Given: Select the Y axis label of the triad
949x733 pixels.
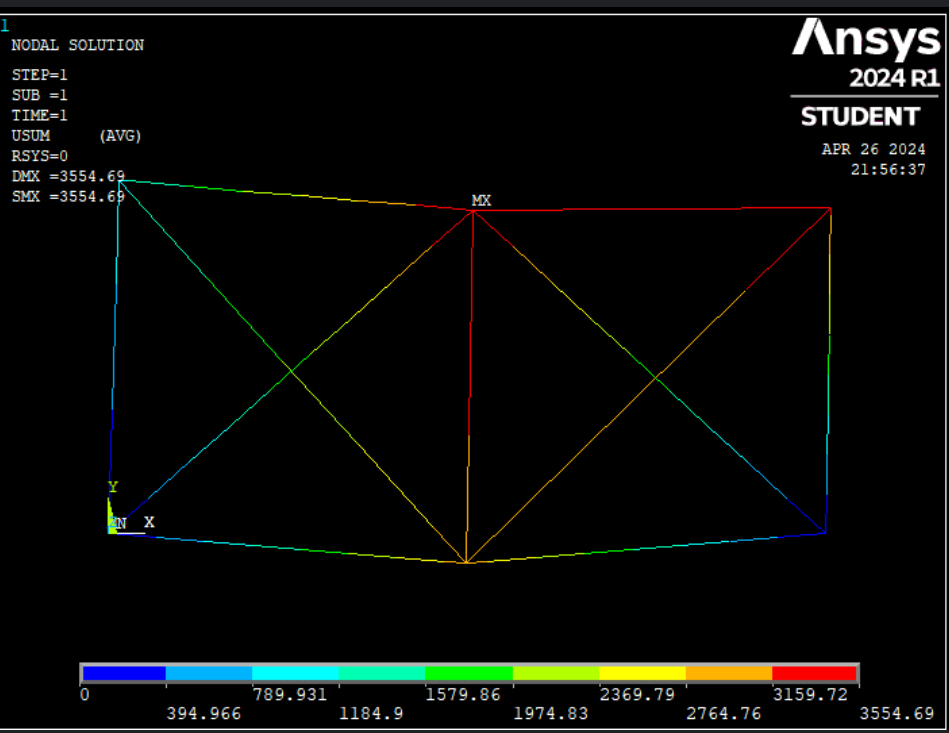Looking at the screenshot, I should coord(112,488).
